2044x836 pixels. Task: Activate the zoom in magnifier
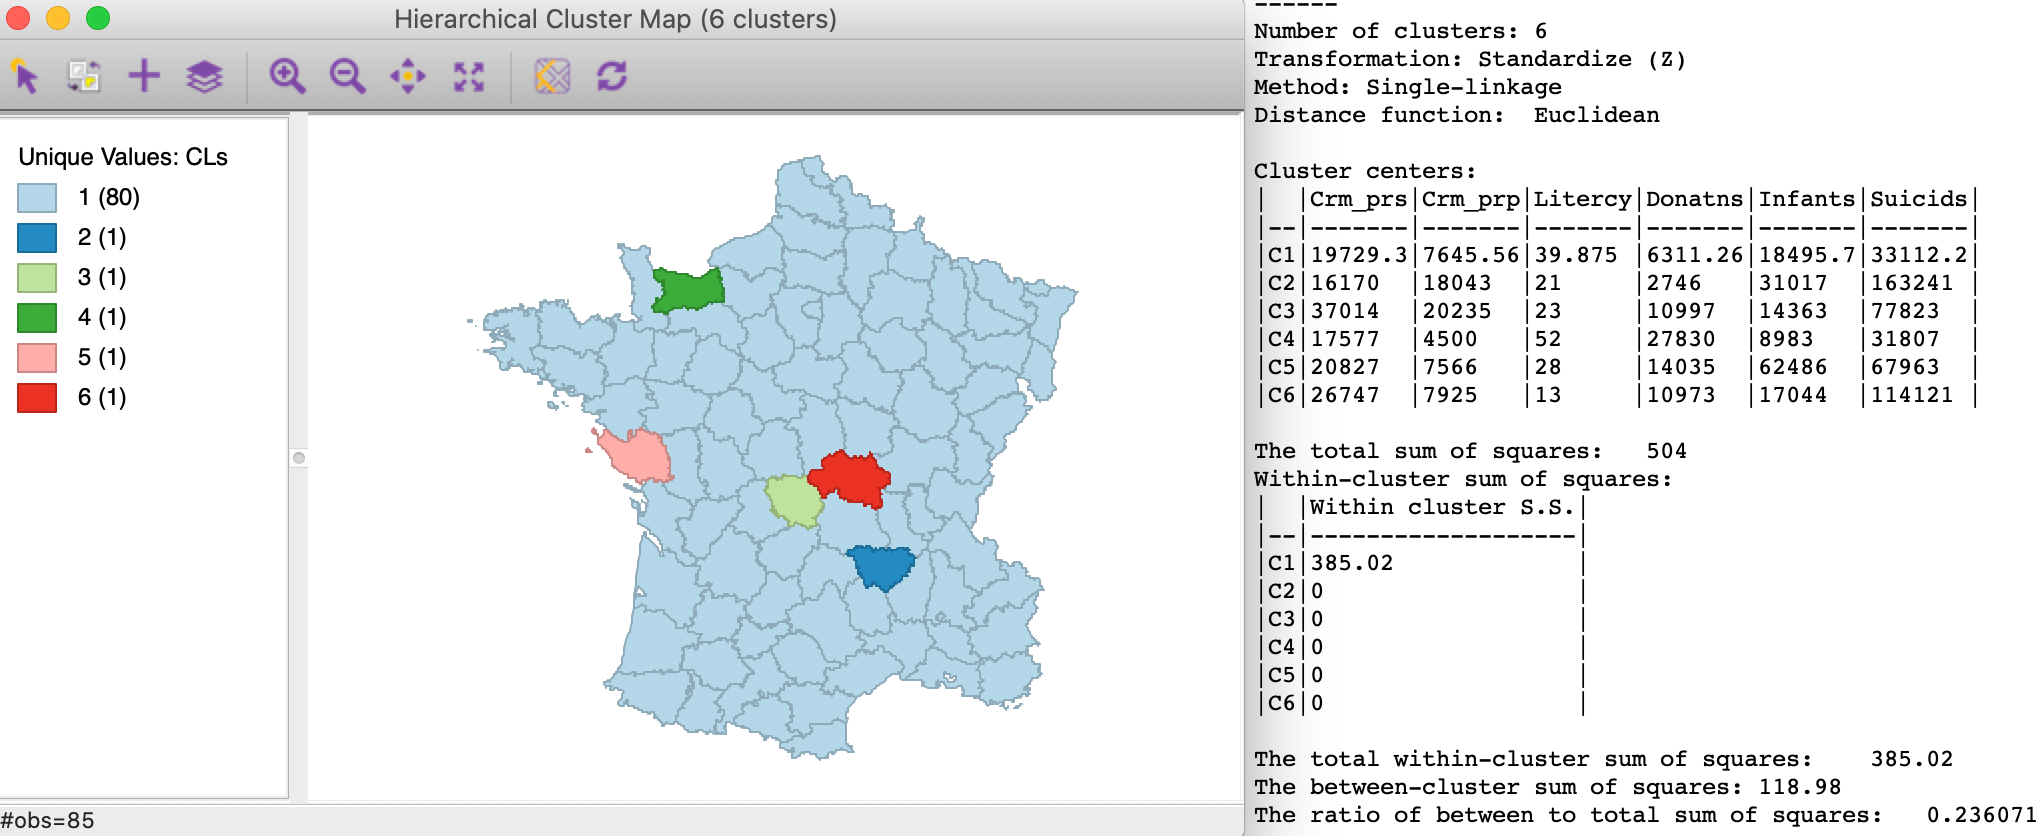pyautogui.click(x=287, y=76)
